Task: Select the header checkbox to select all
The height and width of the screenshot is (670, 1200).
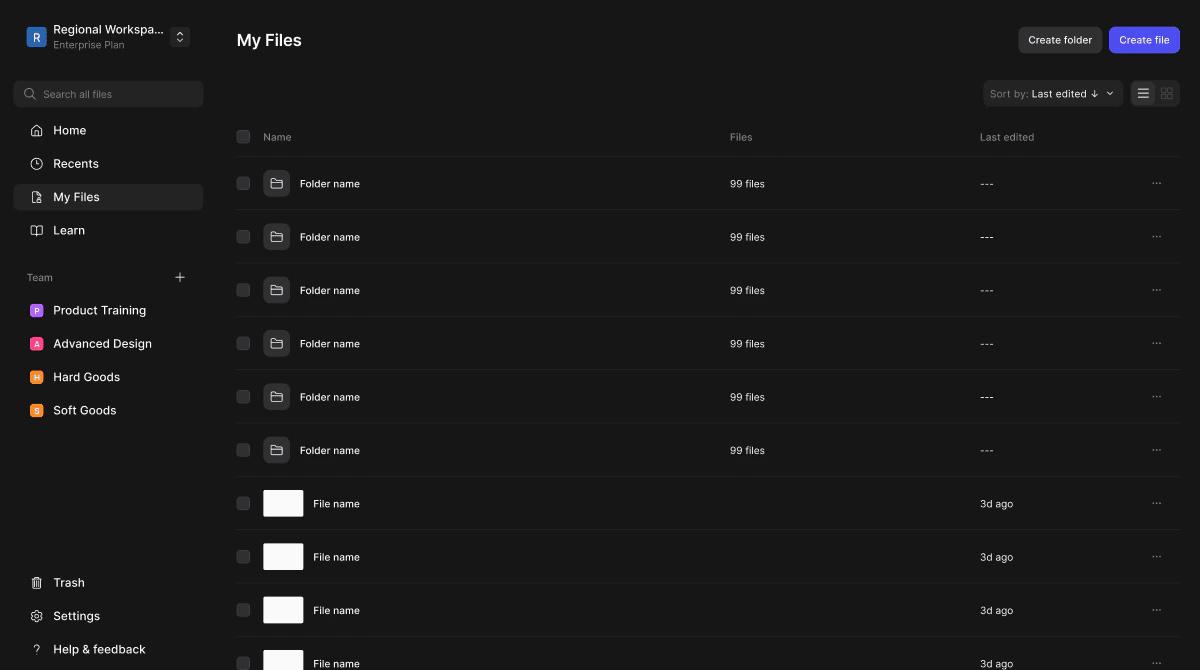Action: (243, 136)
